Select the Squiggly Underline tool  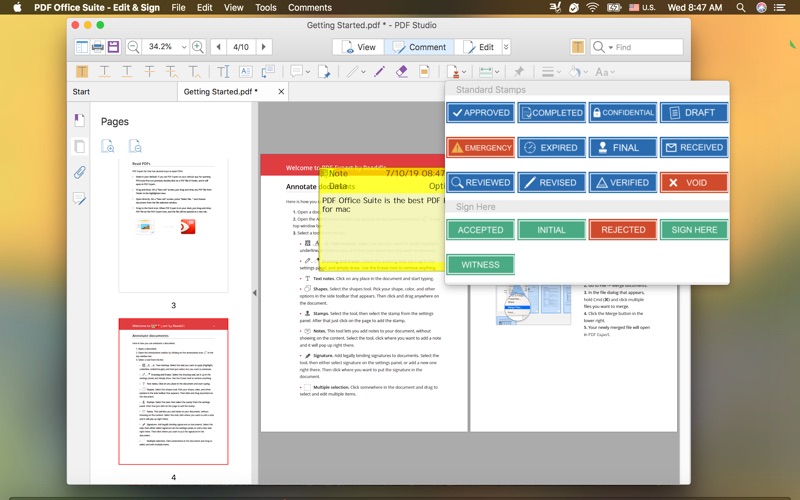[x=105, y=71]
